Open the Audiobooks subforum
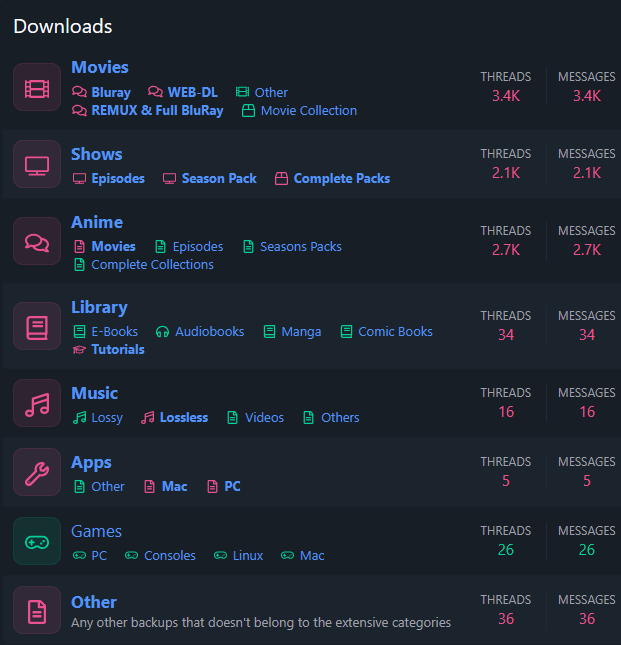Viewport: 621px width, 645px height. coord(209,331)
